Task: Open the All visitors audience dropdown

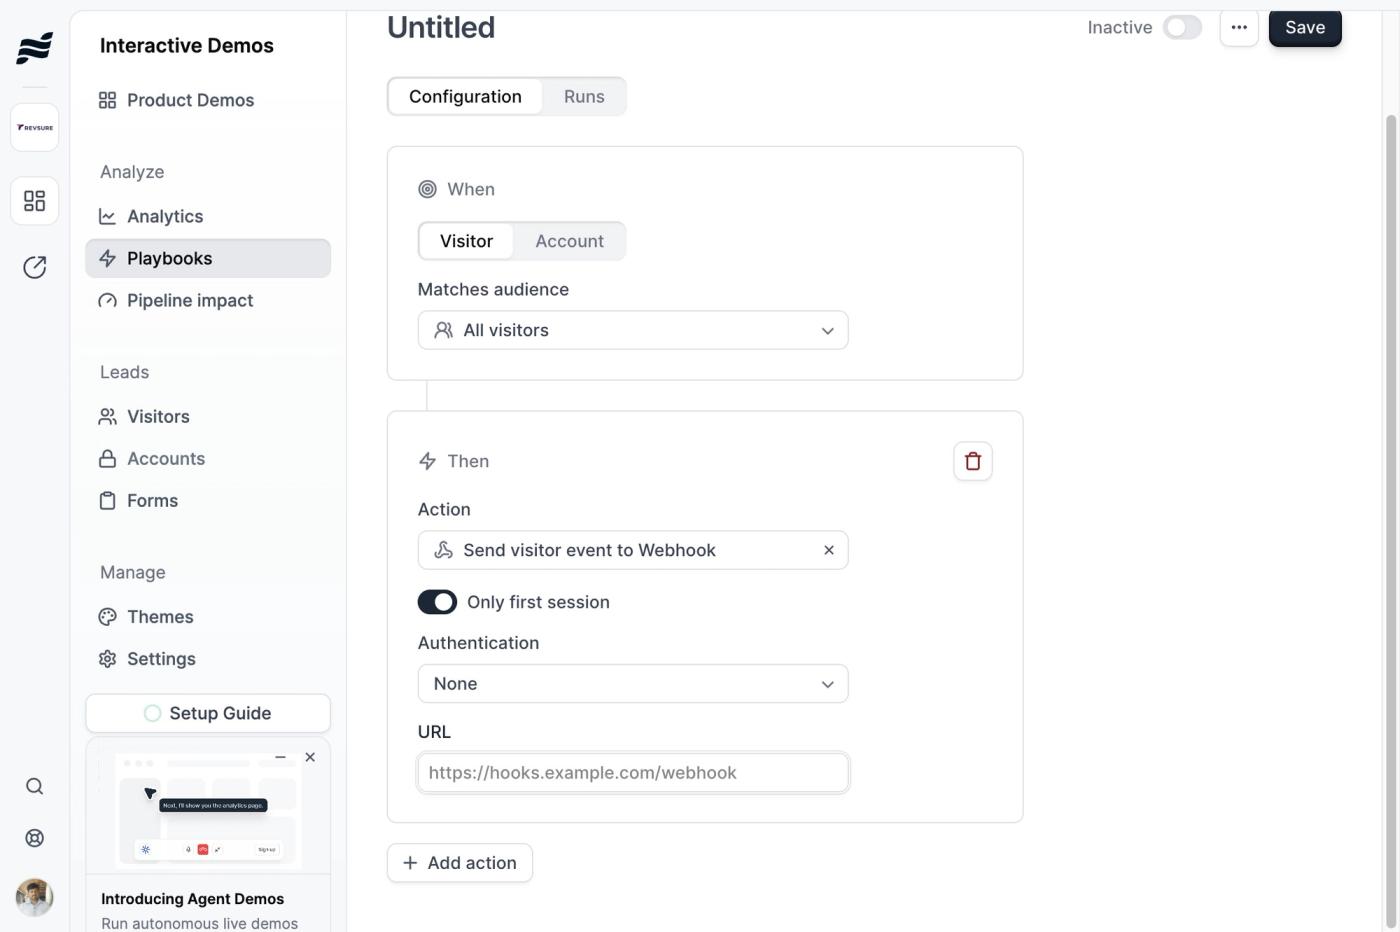Action: (633, 330)
